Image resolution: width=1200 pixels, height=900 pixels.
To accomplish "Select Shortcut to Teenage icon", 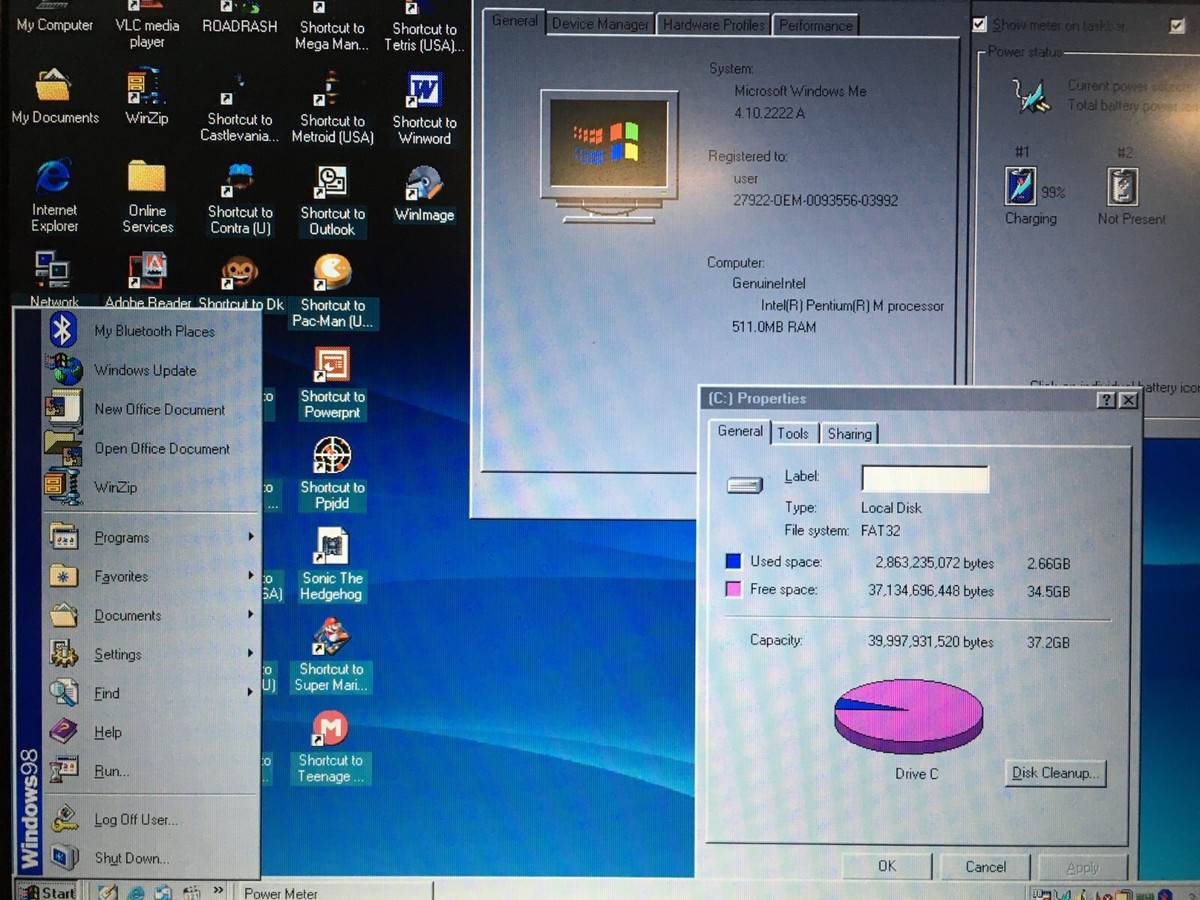I will coord(331,747).
